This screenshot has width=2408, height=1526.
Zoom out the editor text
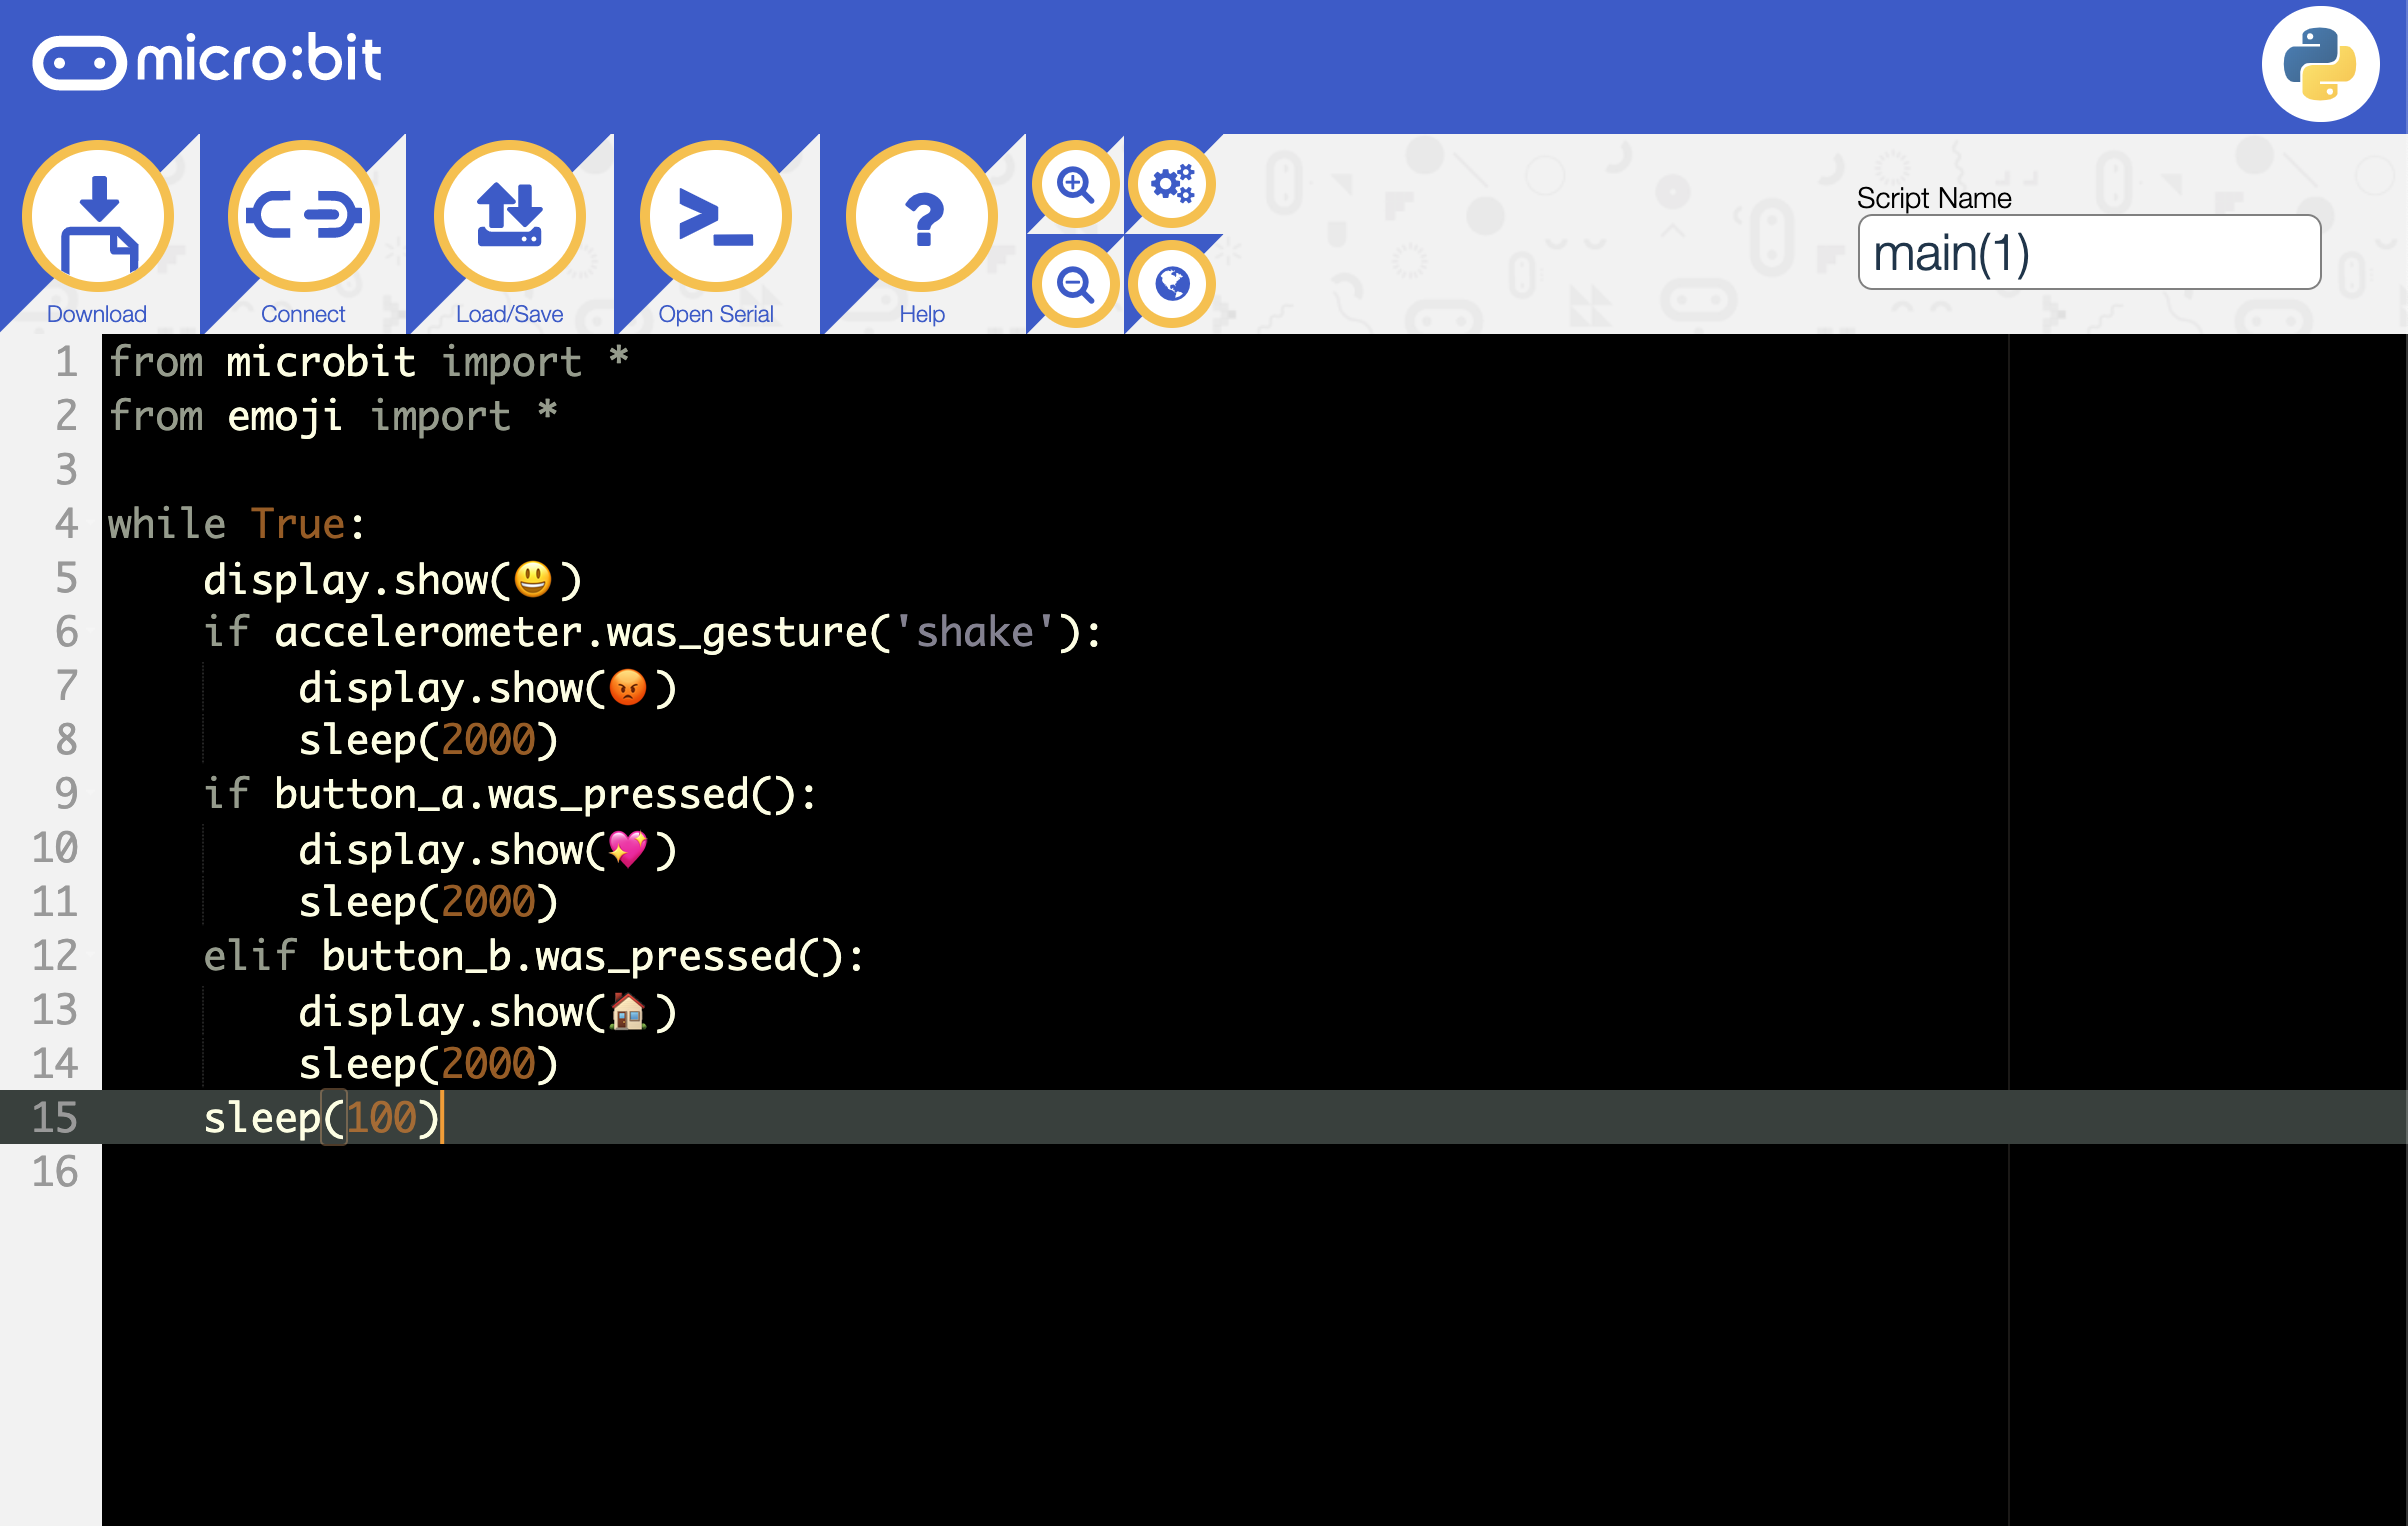point(1075,285)
